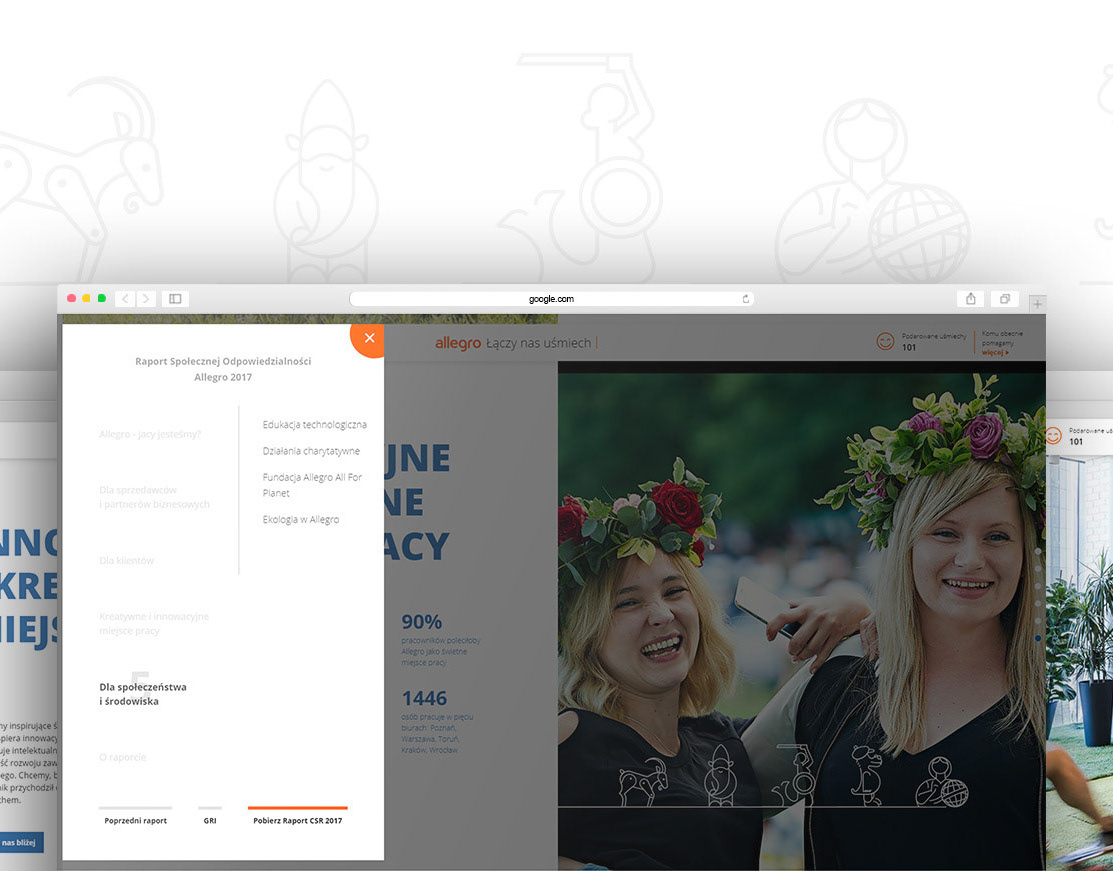Click the google.com address bar
1113x871 pixels.
tap(552, 299)
